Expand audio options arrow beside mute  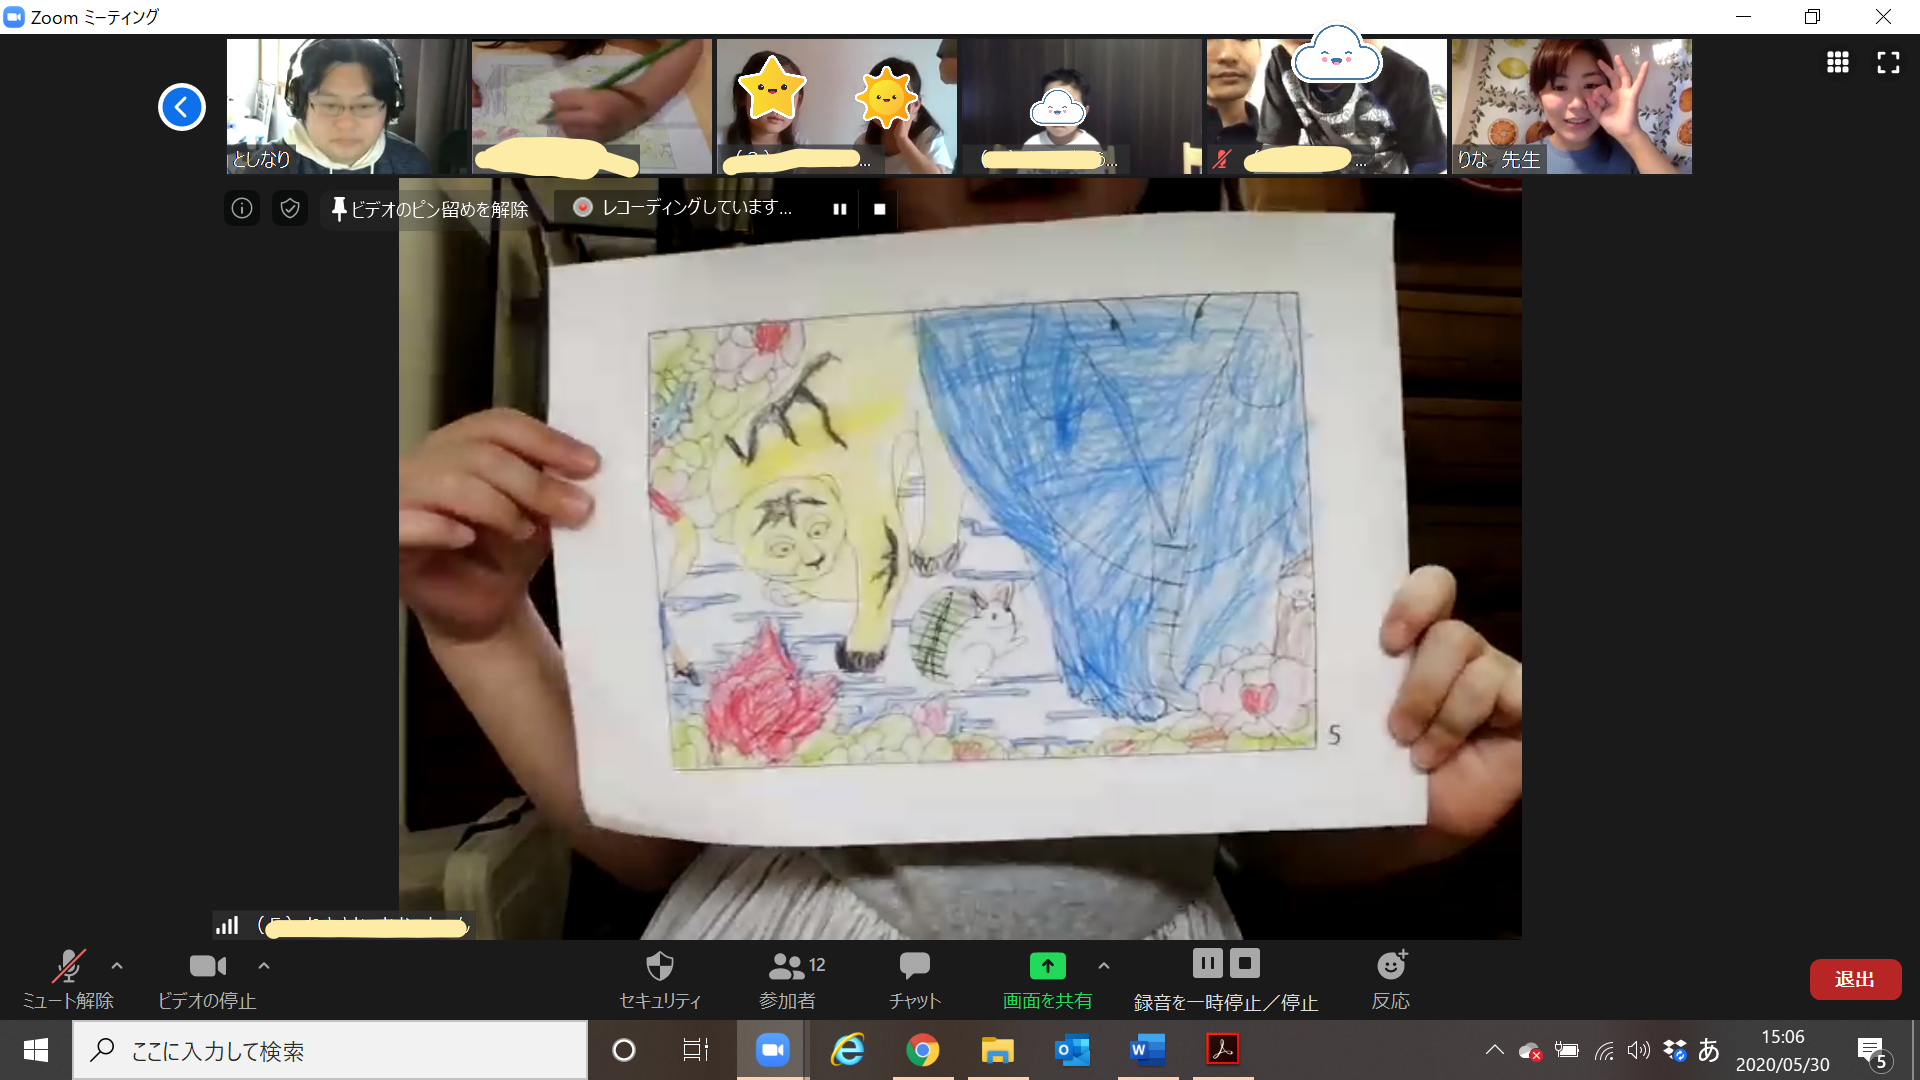[117, 966]
